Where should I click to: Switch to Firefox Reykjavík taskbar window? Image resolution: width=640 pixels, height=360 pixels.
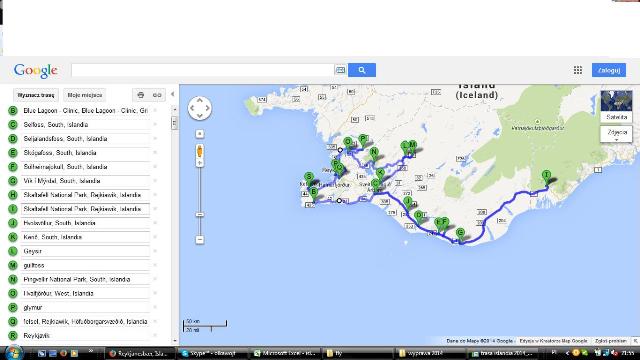pos(139,353)
